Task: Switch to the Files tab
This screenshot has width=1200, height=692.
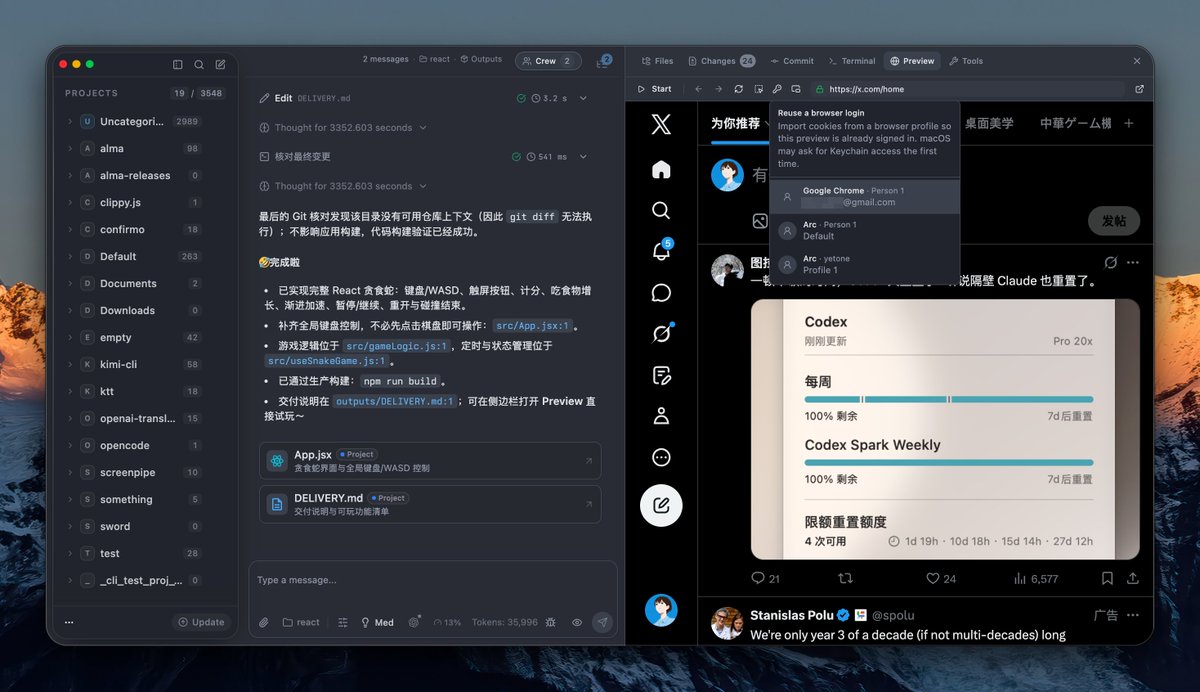Action: click(657, 61)
